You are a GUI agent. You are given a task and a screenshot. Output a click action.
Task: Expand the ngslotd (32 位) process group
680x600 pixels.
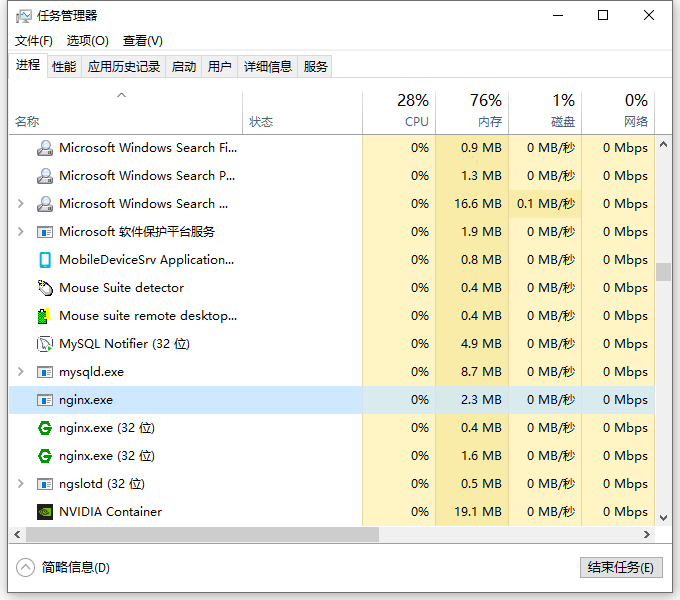pyautogui.click(x=20, y=484)
